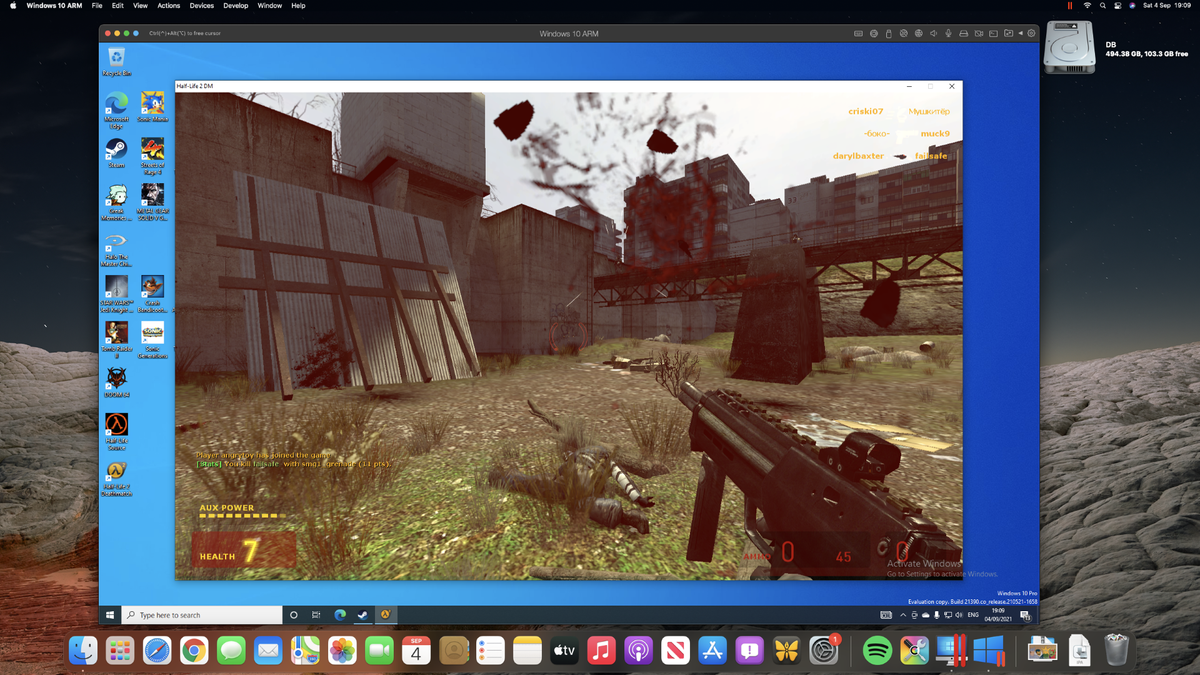
Task: Open the Apple menu
Action: [13, 5]
